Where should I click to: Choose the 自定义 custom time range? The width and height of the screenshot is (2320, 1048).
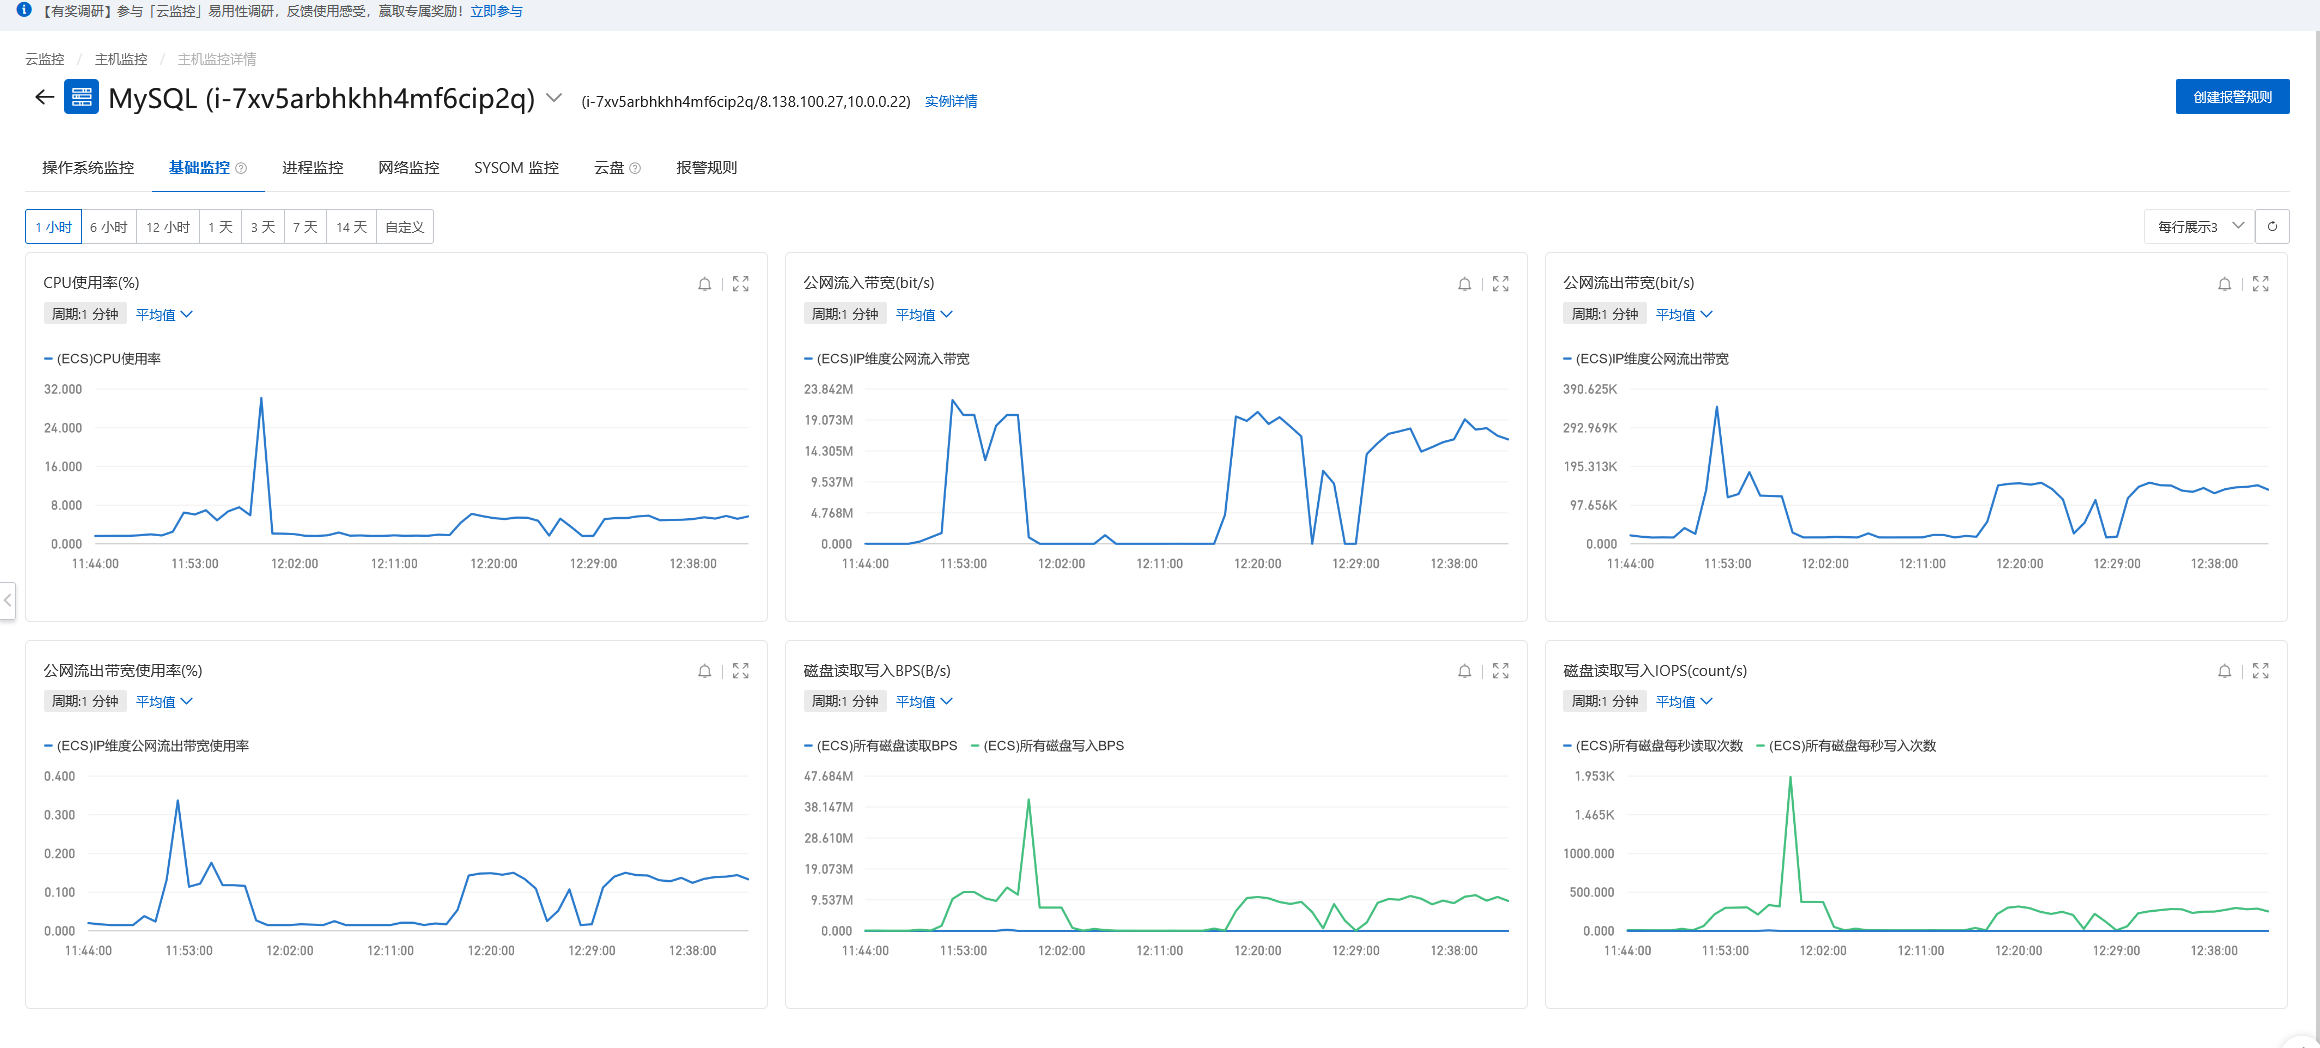405,227
